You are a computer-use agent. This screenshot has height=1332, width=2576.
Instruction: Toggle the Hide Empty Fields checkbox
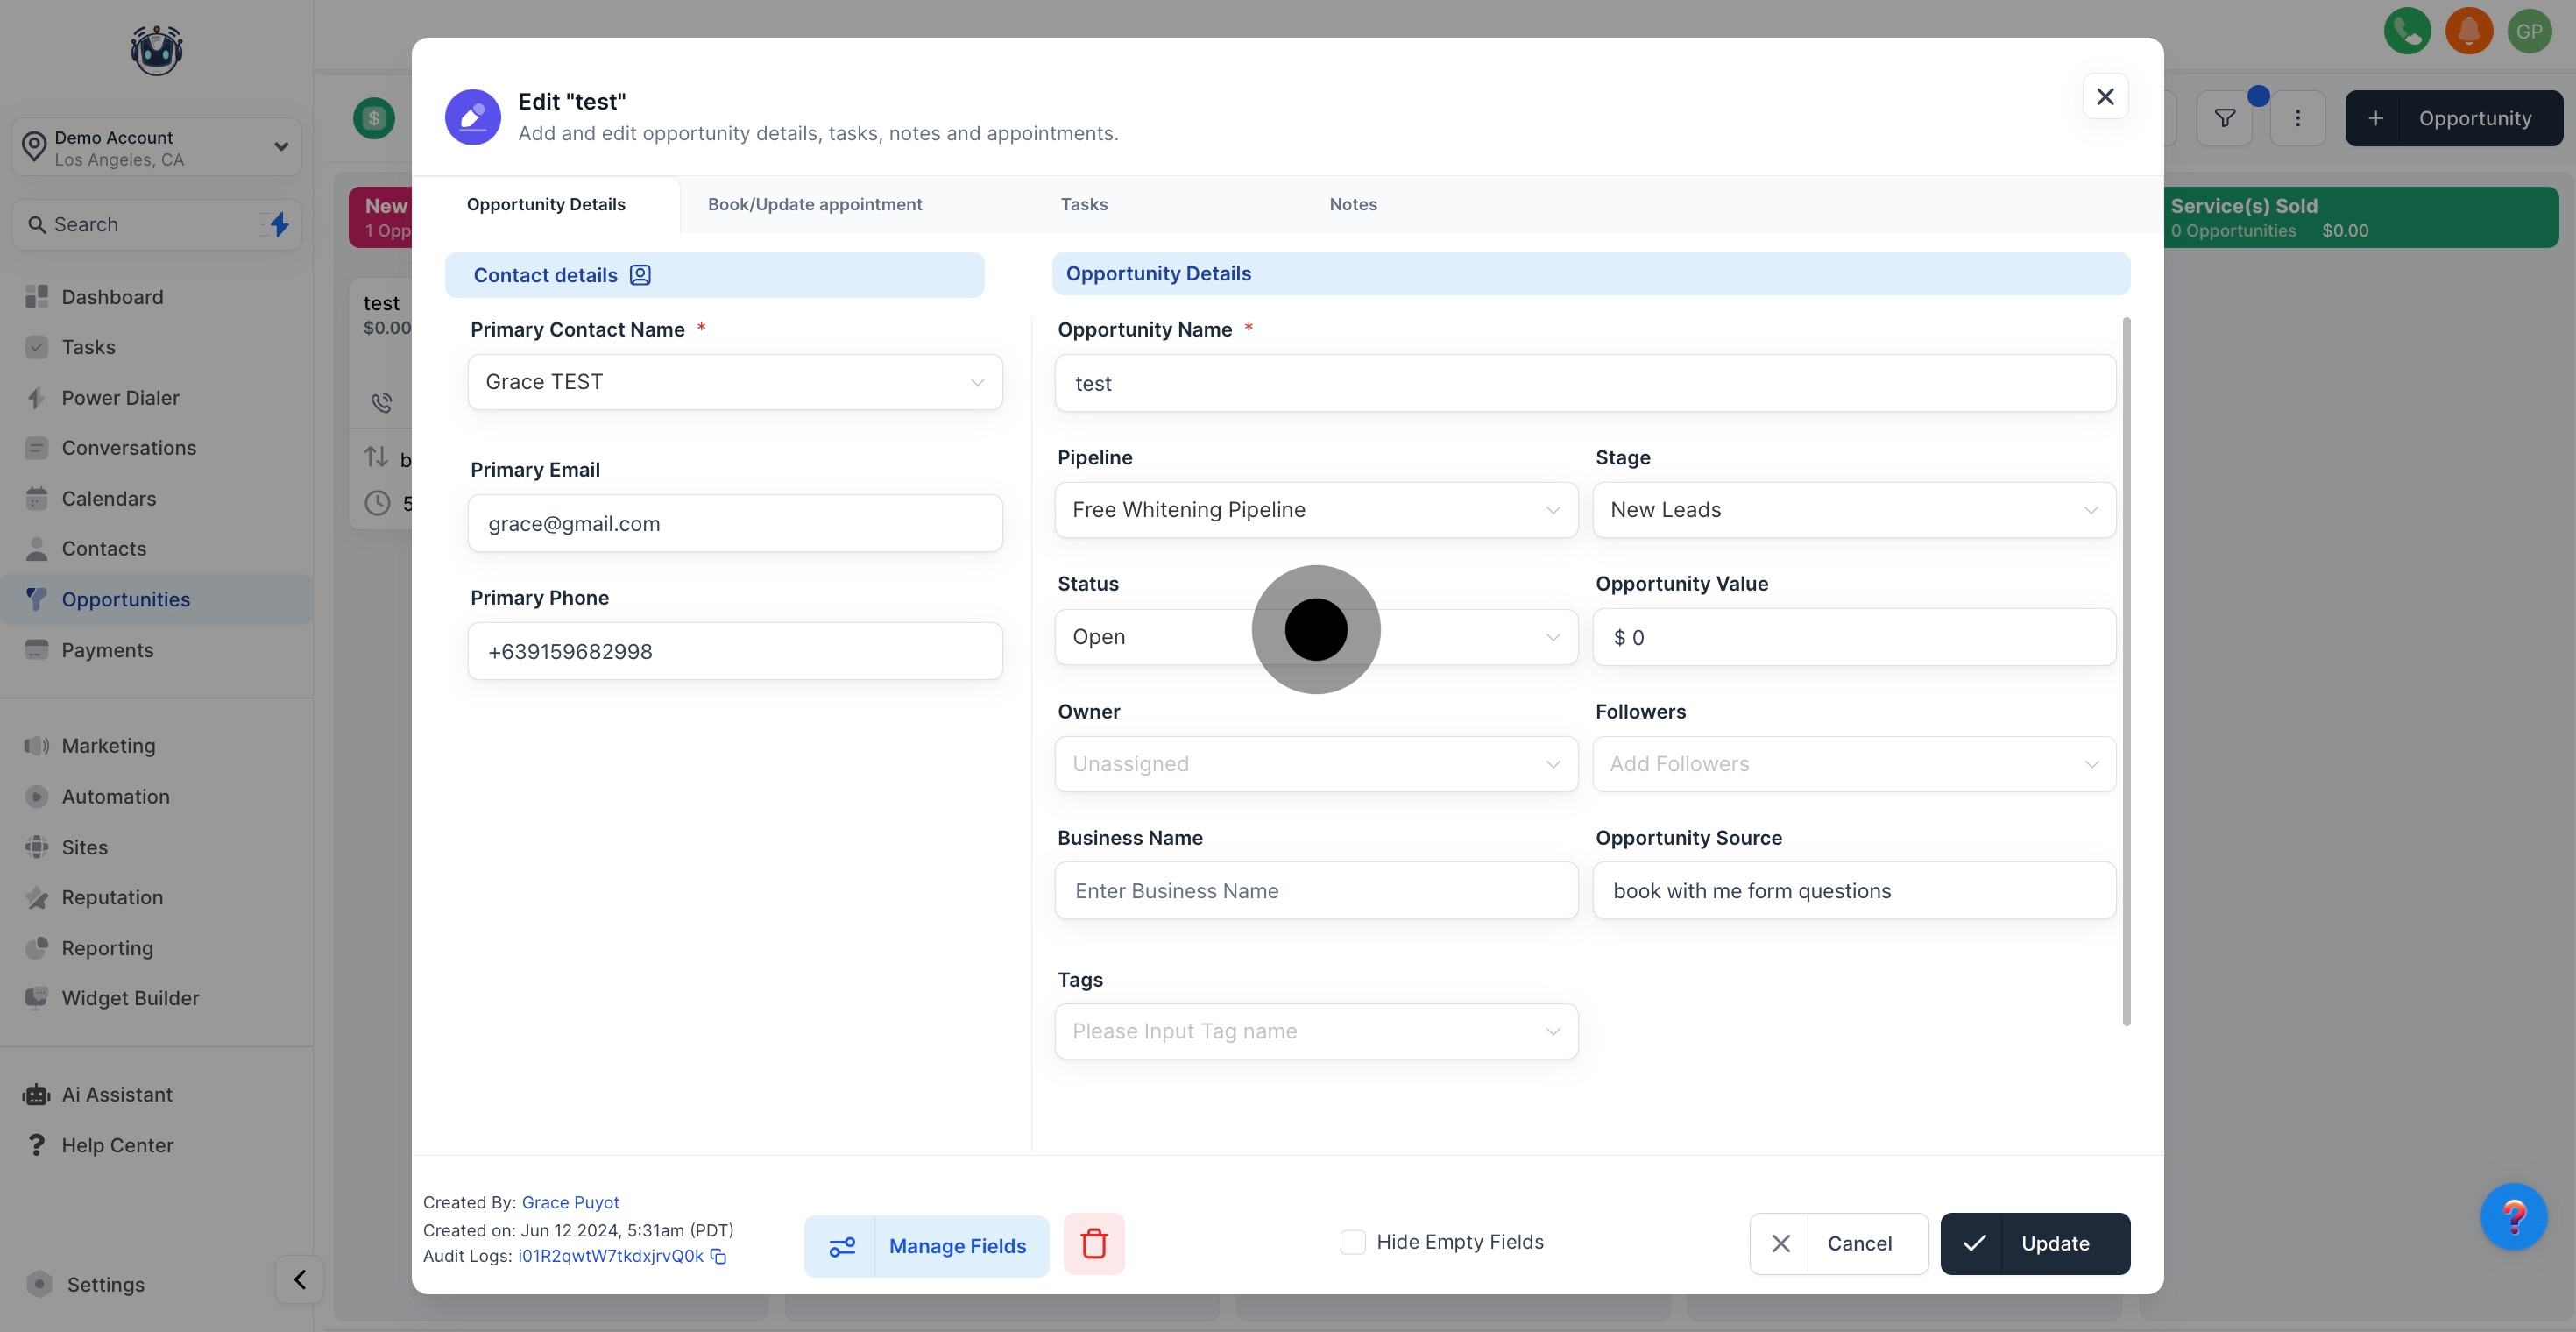1352,1242
